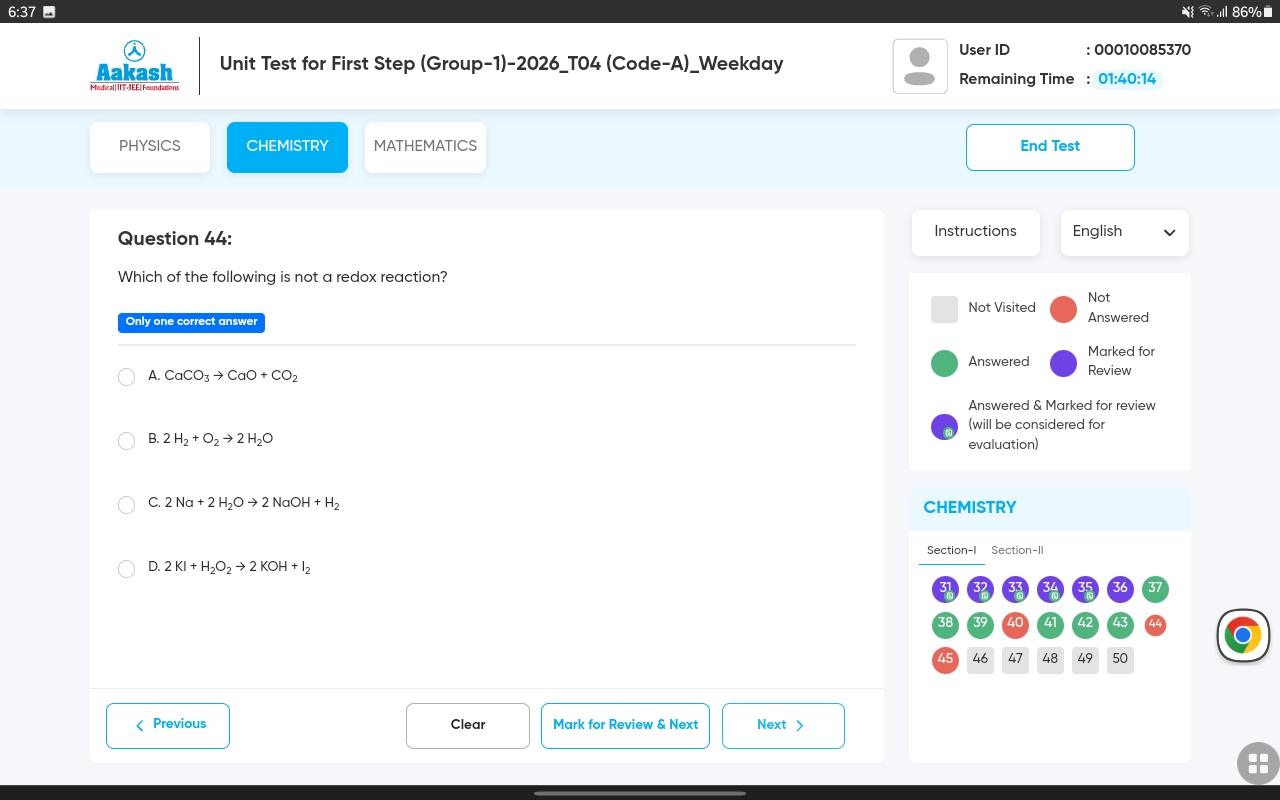Viewport: 1280px width, 800px height.
Task: Go to question 39 bubble
Action: (980, 624)
